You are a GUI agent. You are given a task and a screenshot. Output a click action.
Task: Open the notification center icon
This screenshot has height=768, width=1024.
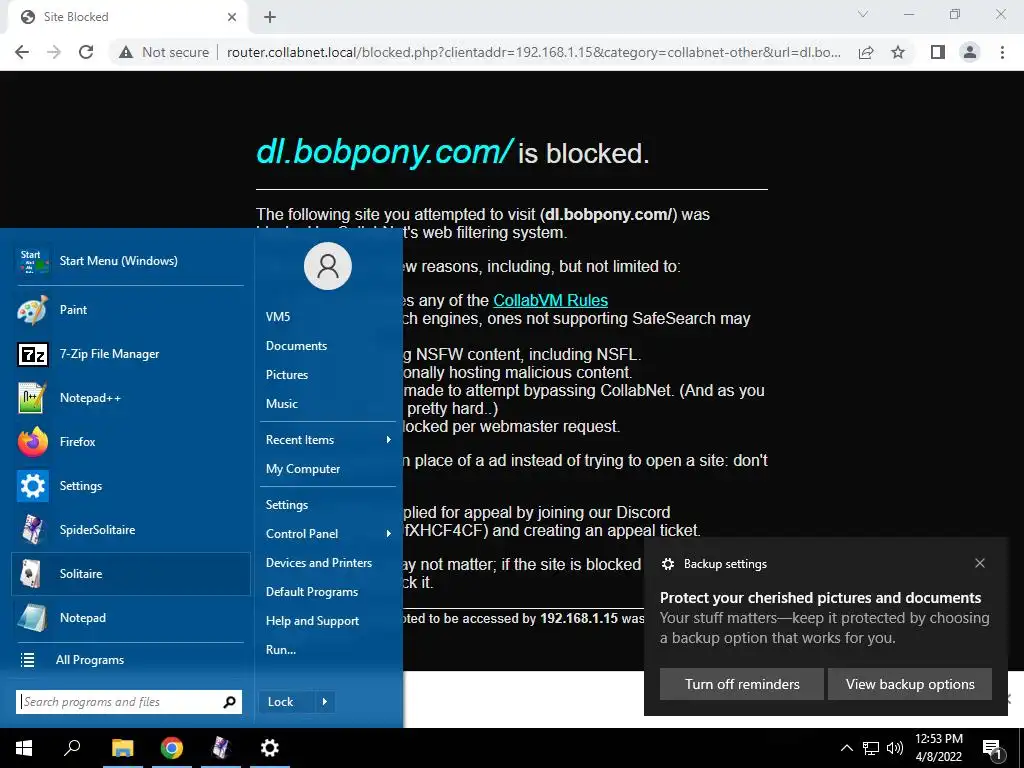click(992, 749)
